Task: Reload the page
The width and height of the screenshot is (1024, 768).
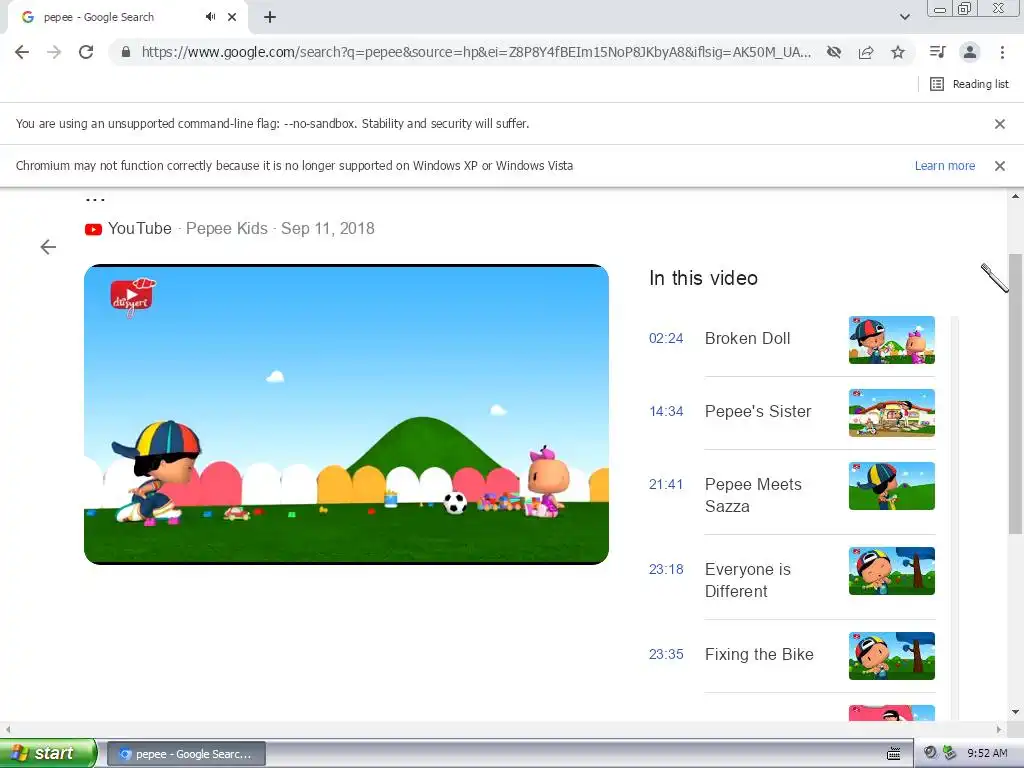Action: coord(86,52)
